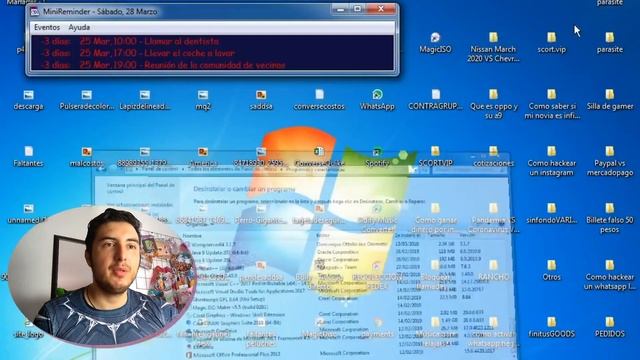This screenshot has width=640, height=360.
Task: Open the MagicISO desktop icon
Action: click(x=435, y=43)
